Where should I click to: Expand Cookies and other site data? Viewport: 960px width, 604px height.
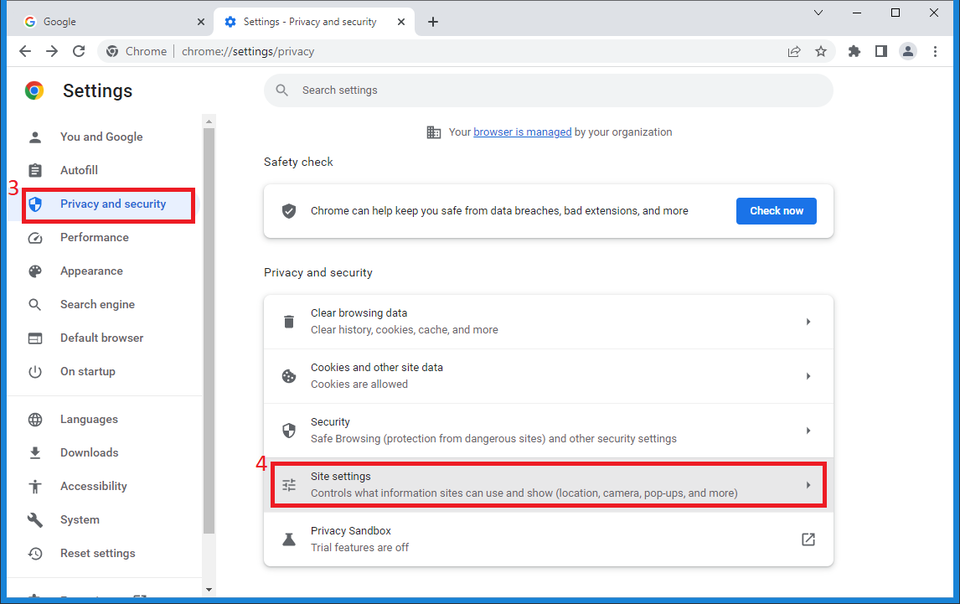808,376
